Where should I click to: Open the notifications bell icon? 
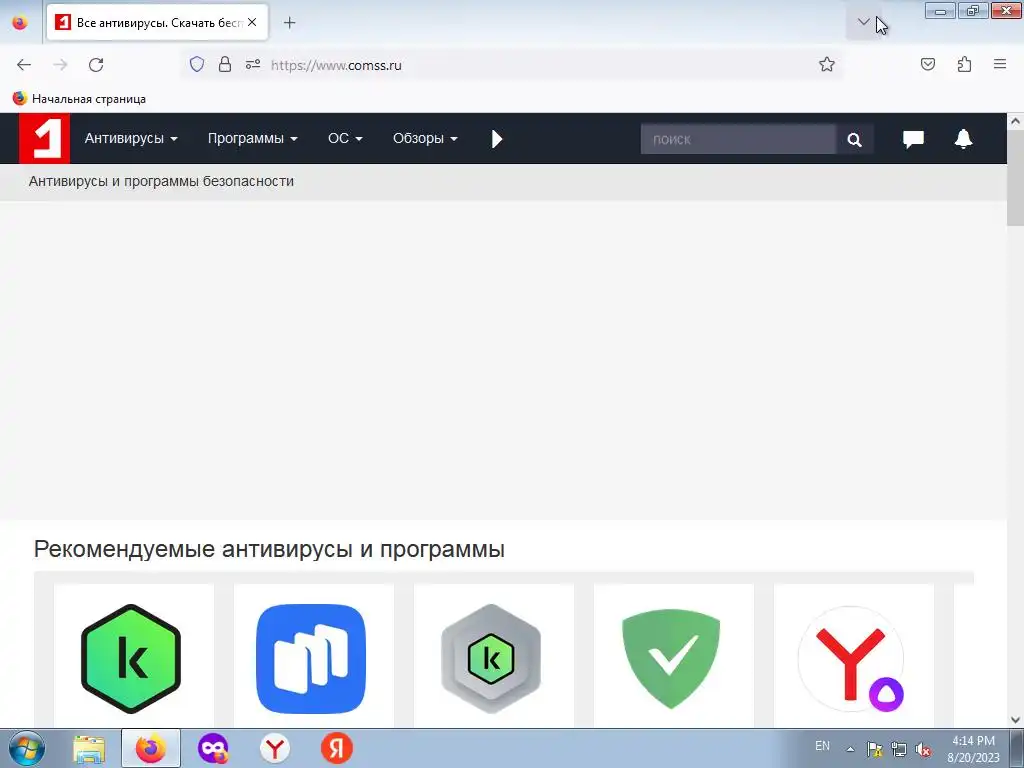tap(963, 138)
